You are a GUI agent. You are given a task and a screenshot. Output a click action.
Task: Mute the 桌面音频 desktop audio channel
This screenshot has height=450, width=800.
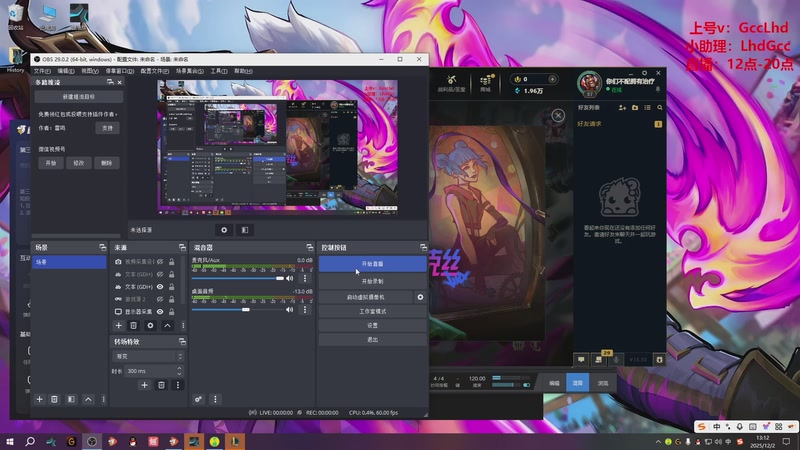coord(290,310)
